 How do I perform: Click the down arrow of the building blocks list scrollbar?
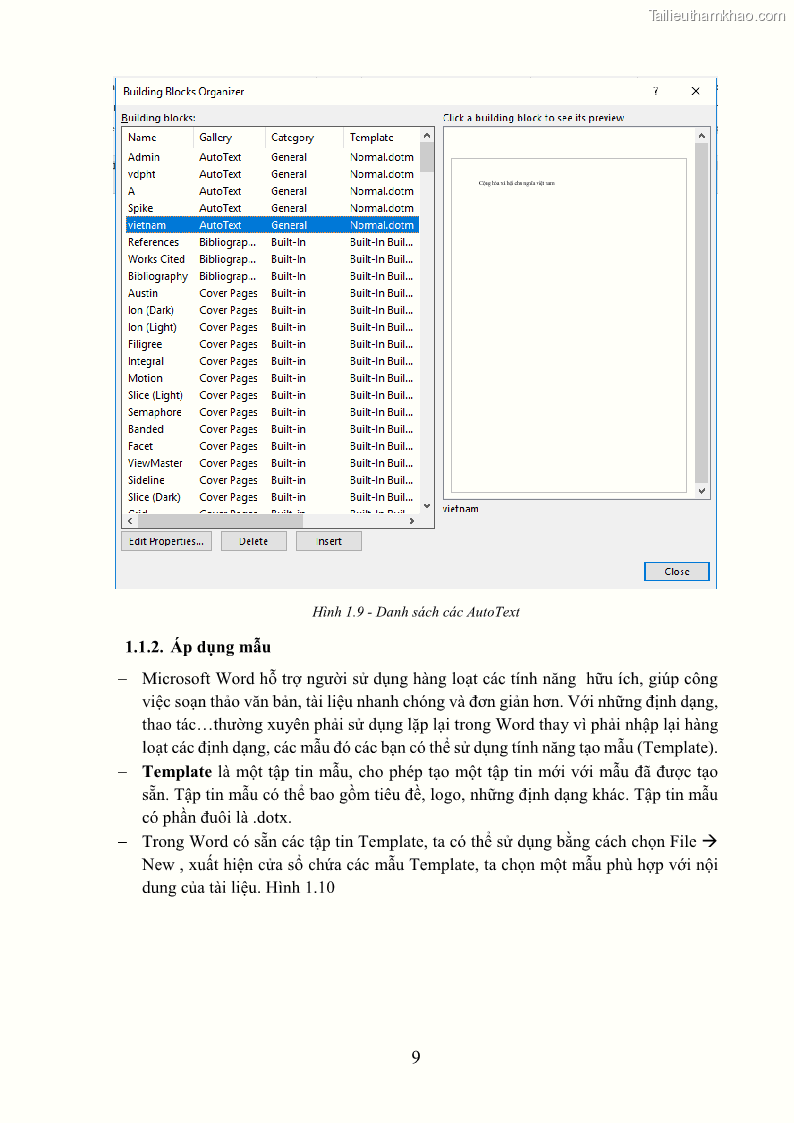427,506
